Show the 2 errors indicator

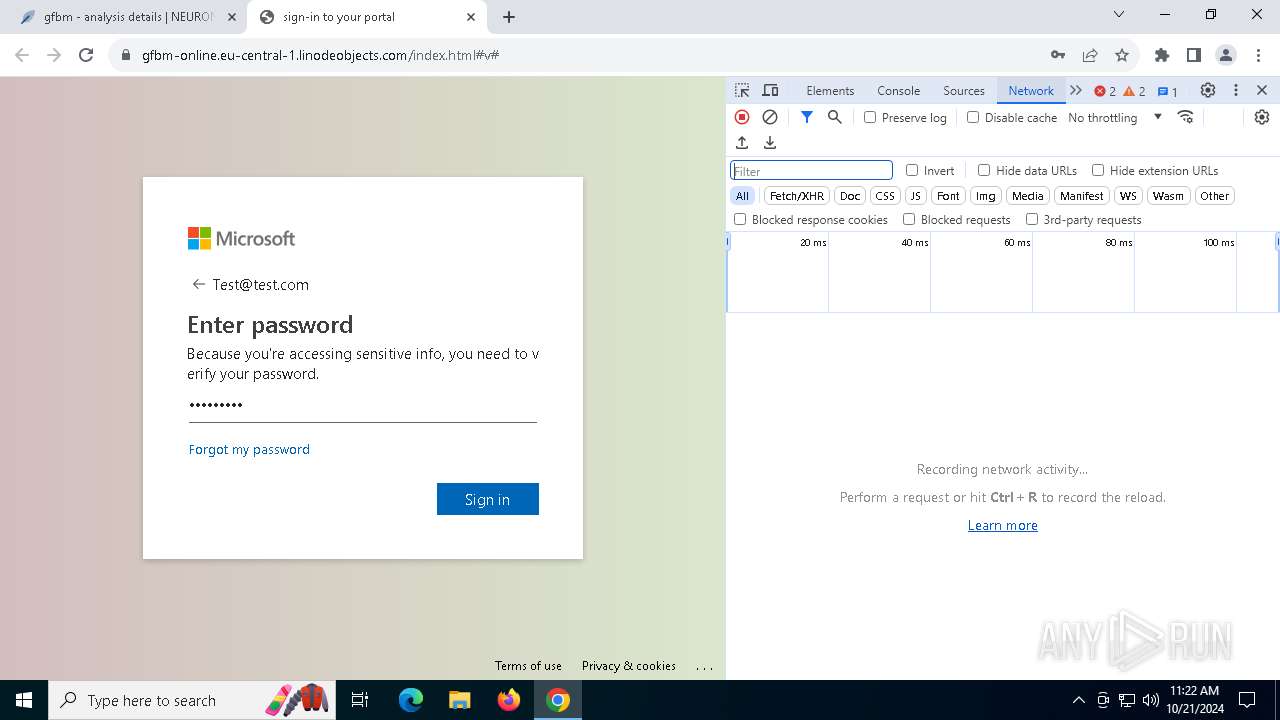point(1105,91)
